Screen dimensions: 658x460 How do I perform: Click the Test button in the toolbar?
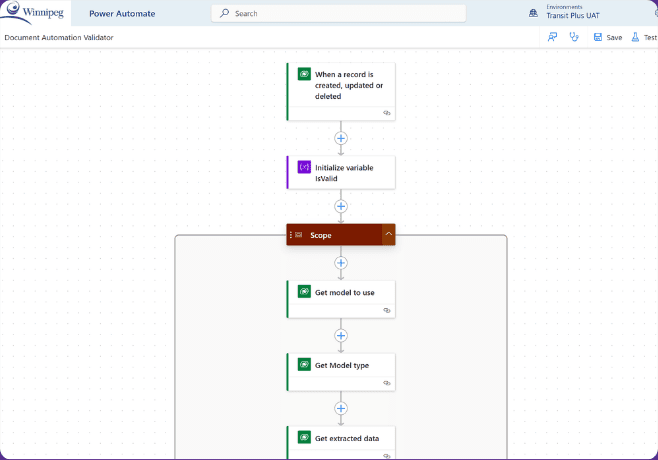(643, 37)
